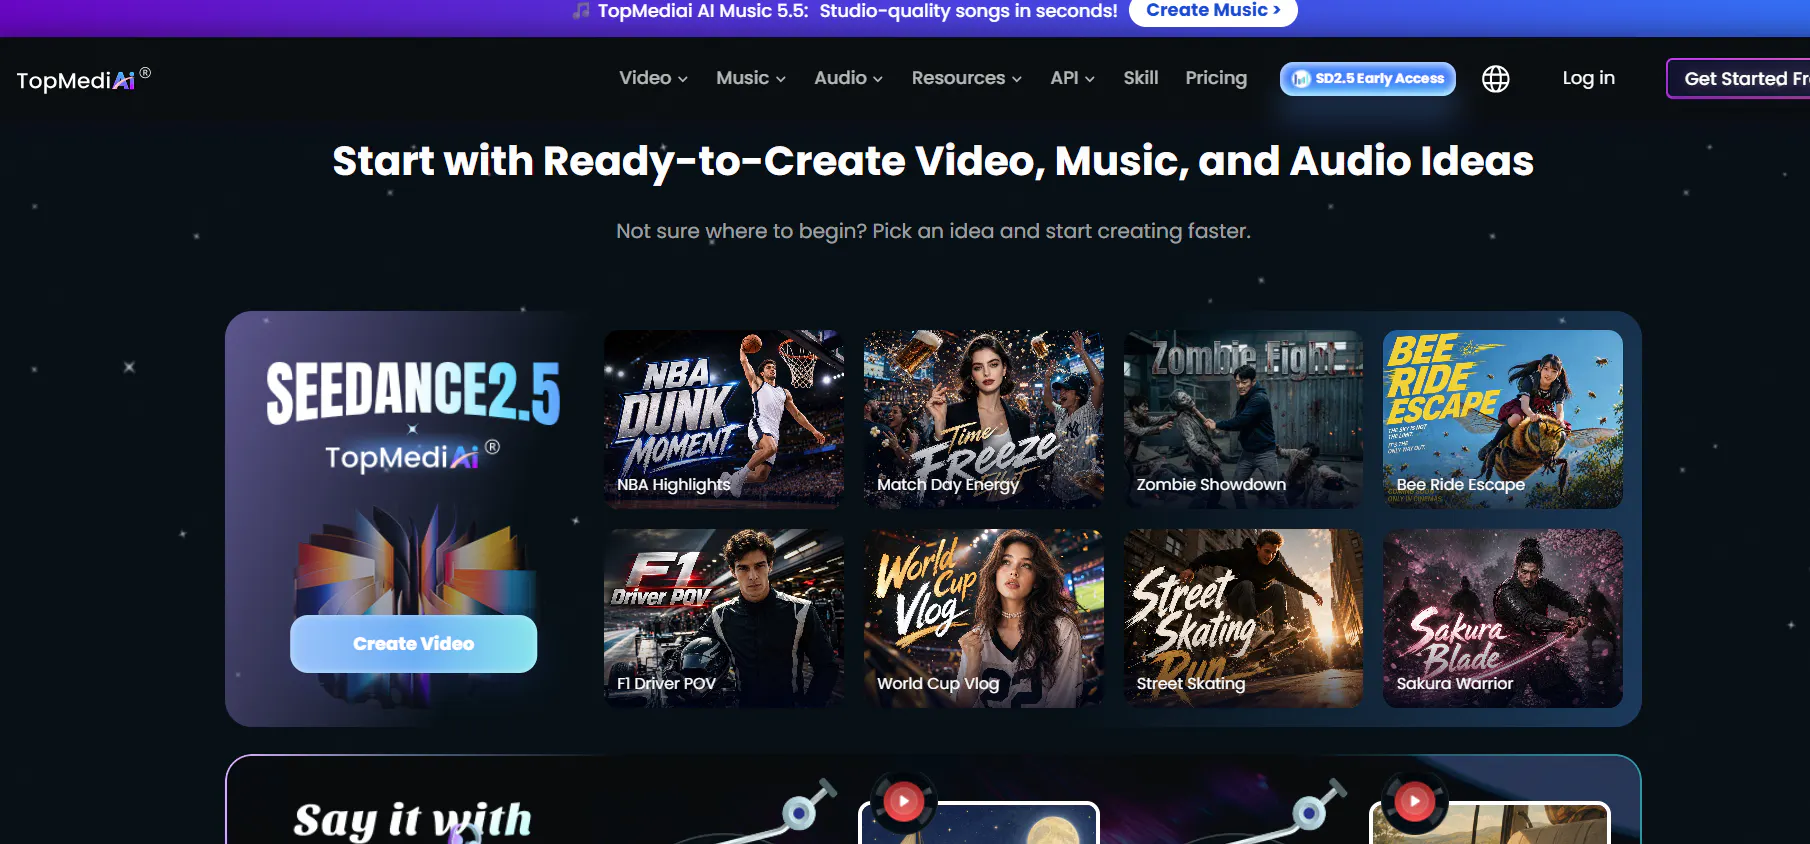
Task: Click the SEEDANCE2.5 banner title
Action: pos(413,392)
